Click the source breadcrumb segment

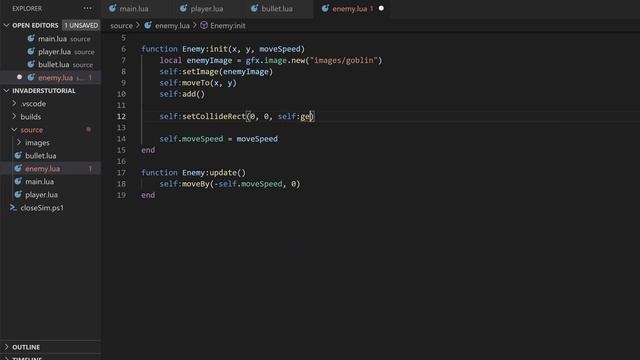click(121, 26)
